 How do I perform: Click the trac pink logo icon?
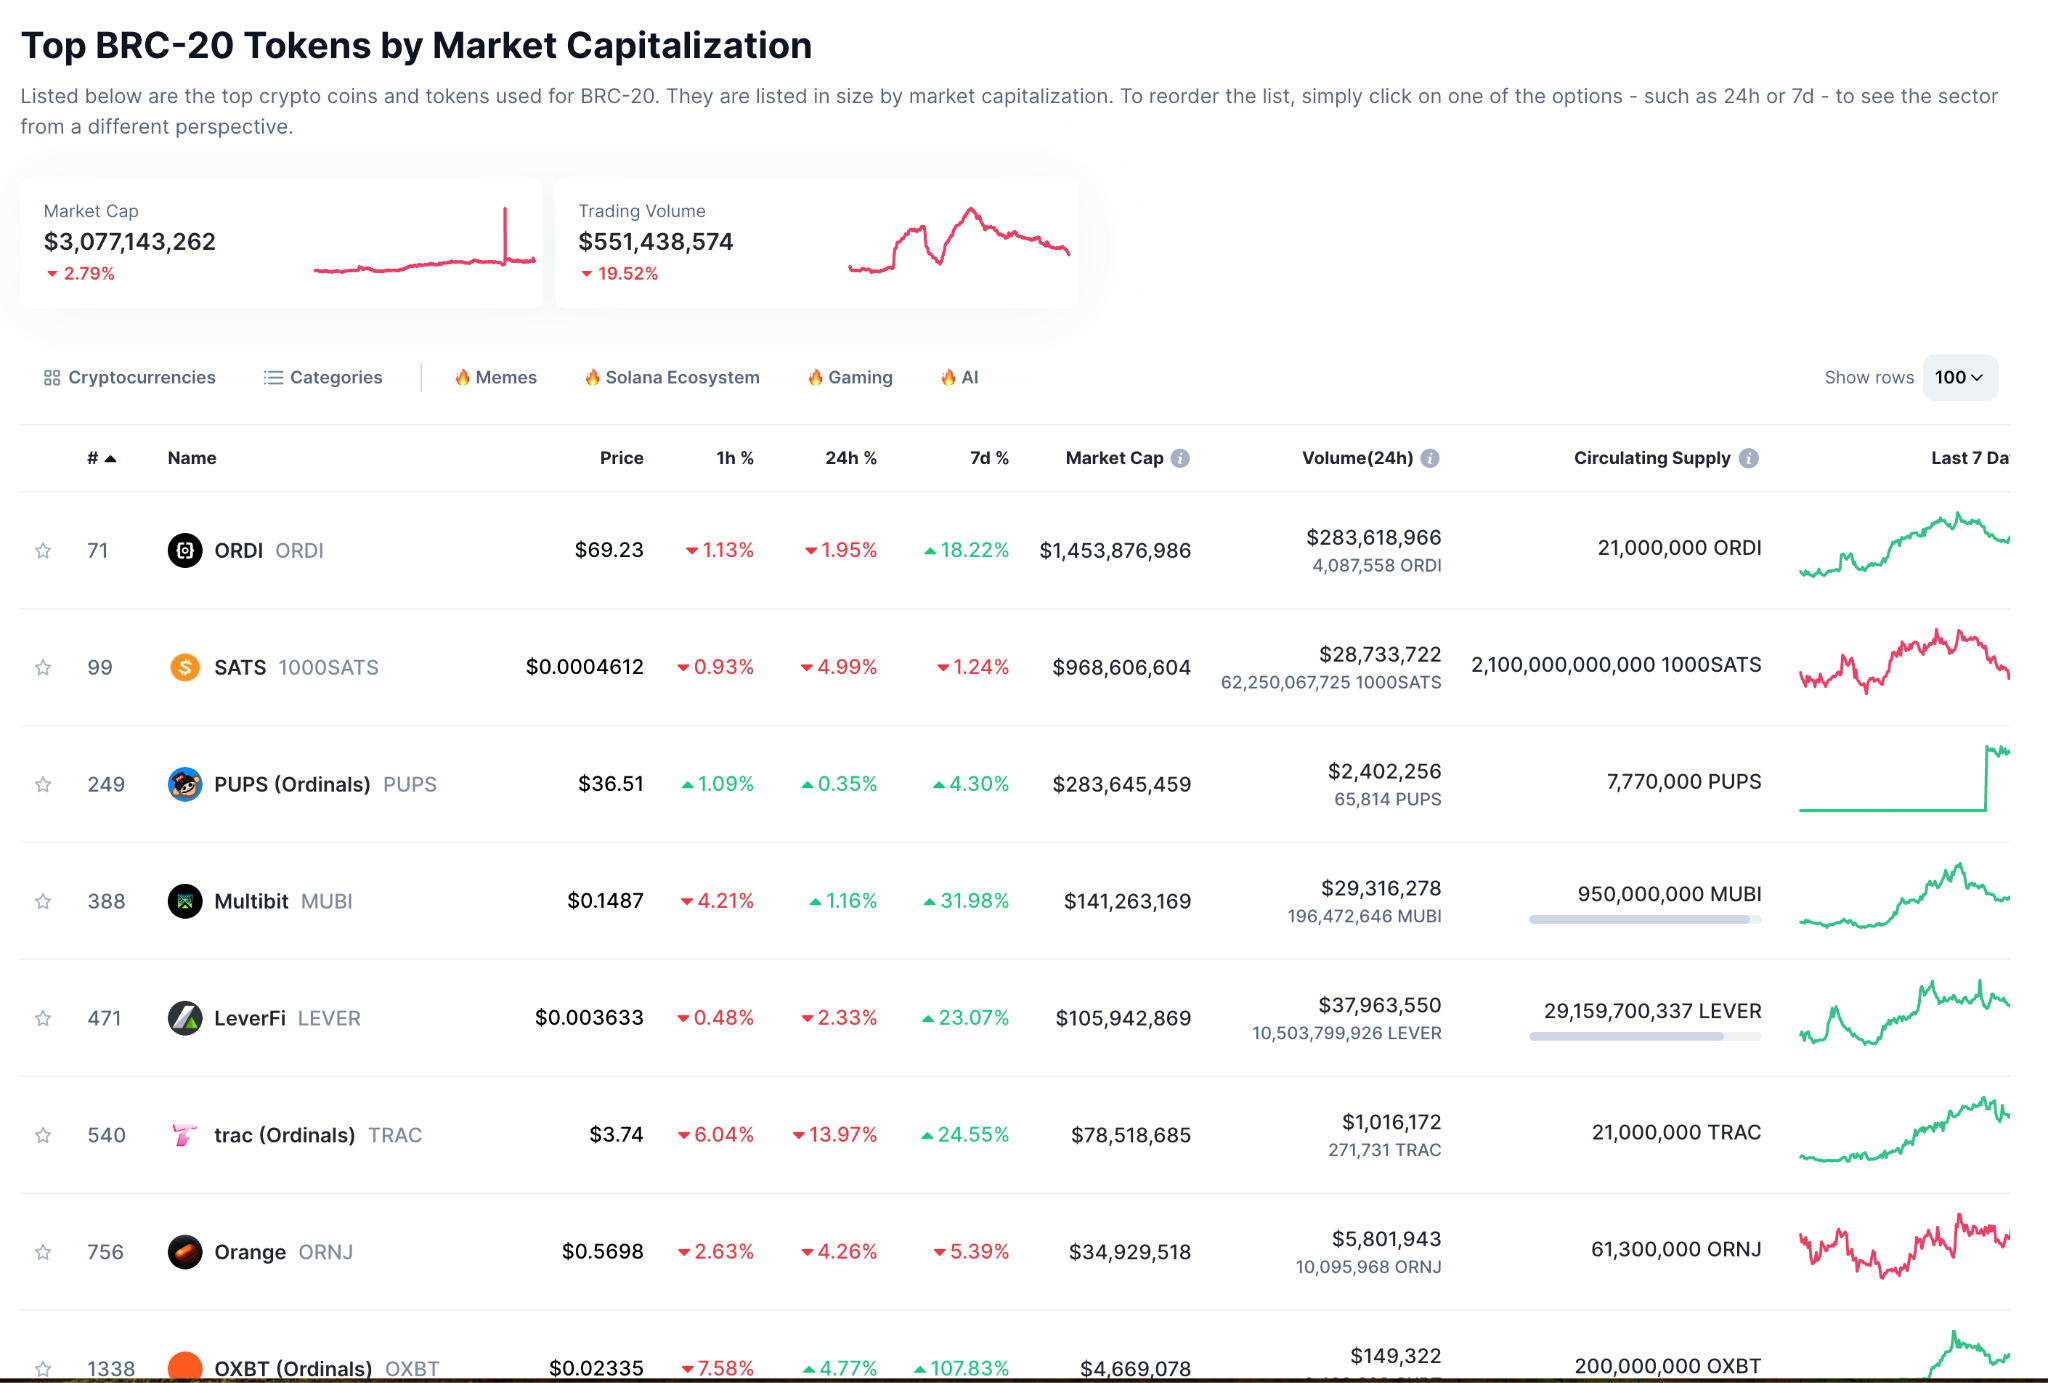[x=185, y=1135]
